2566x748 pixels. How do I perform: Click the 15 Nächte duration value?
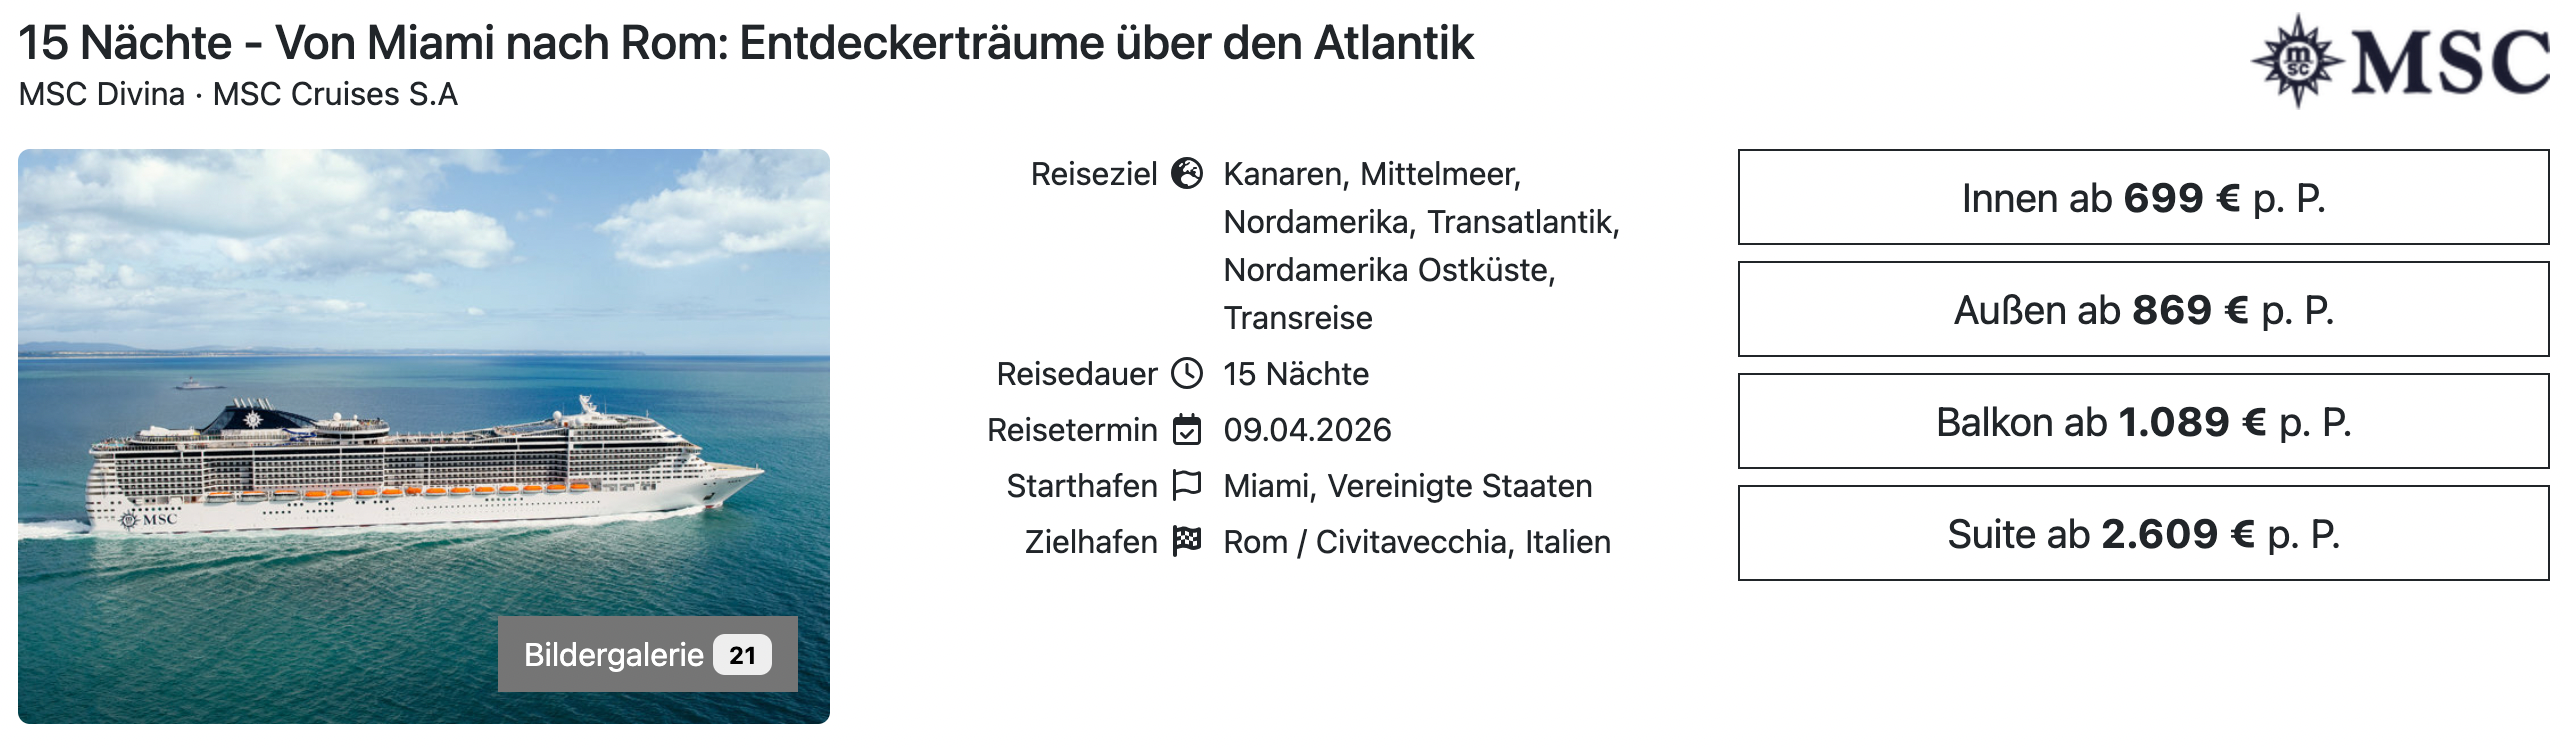(x=1296, y=374)
